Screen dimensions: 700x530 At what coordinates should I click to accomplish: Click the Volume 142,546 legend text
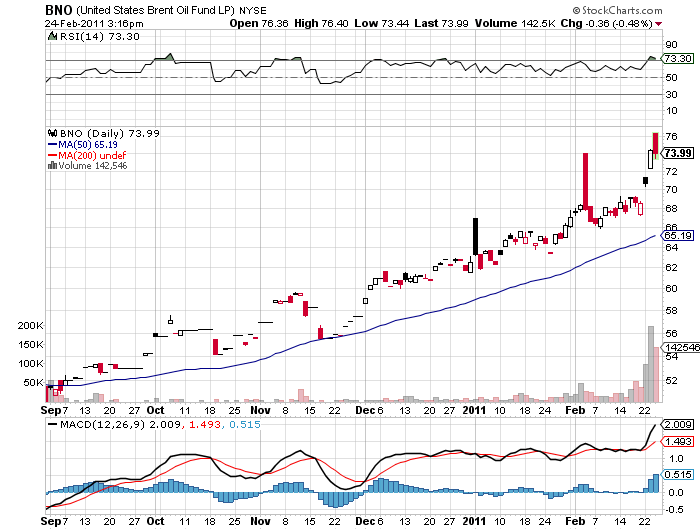(x=93, y=166)
